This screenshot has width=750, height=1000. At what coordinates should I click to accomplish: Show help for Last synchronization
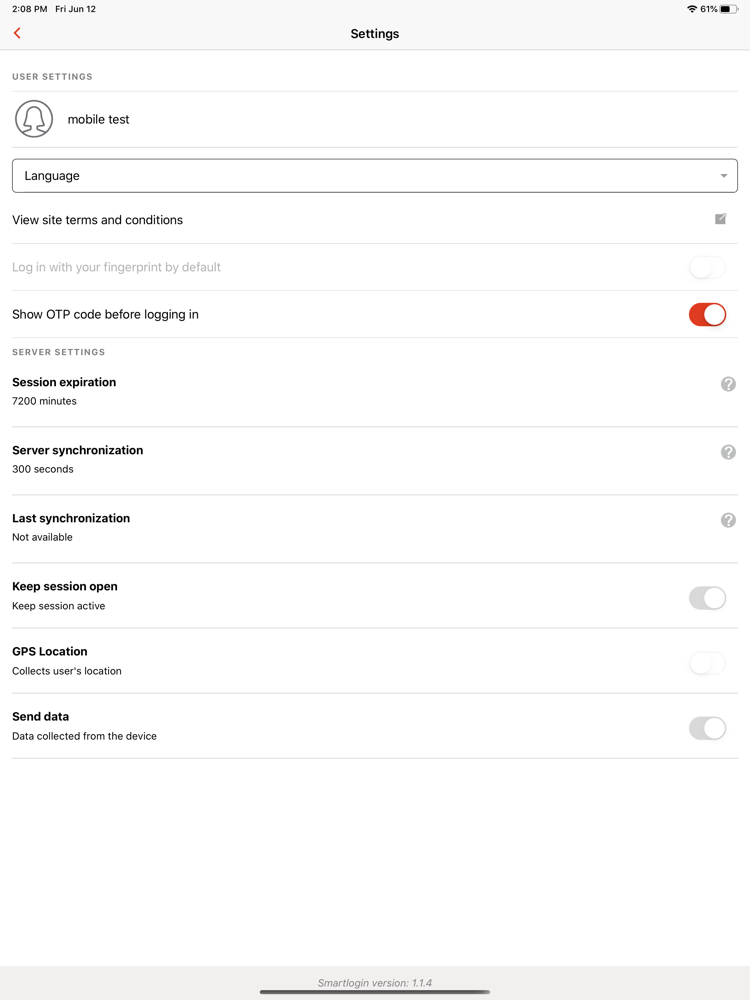[x=728, y=520]
